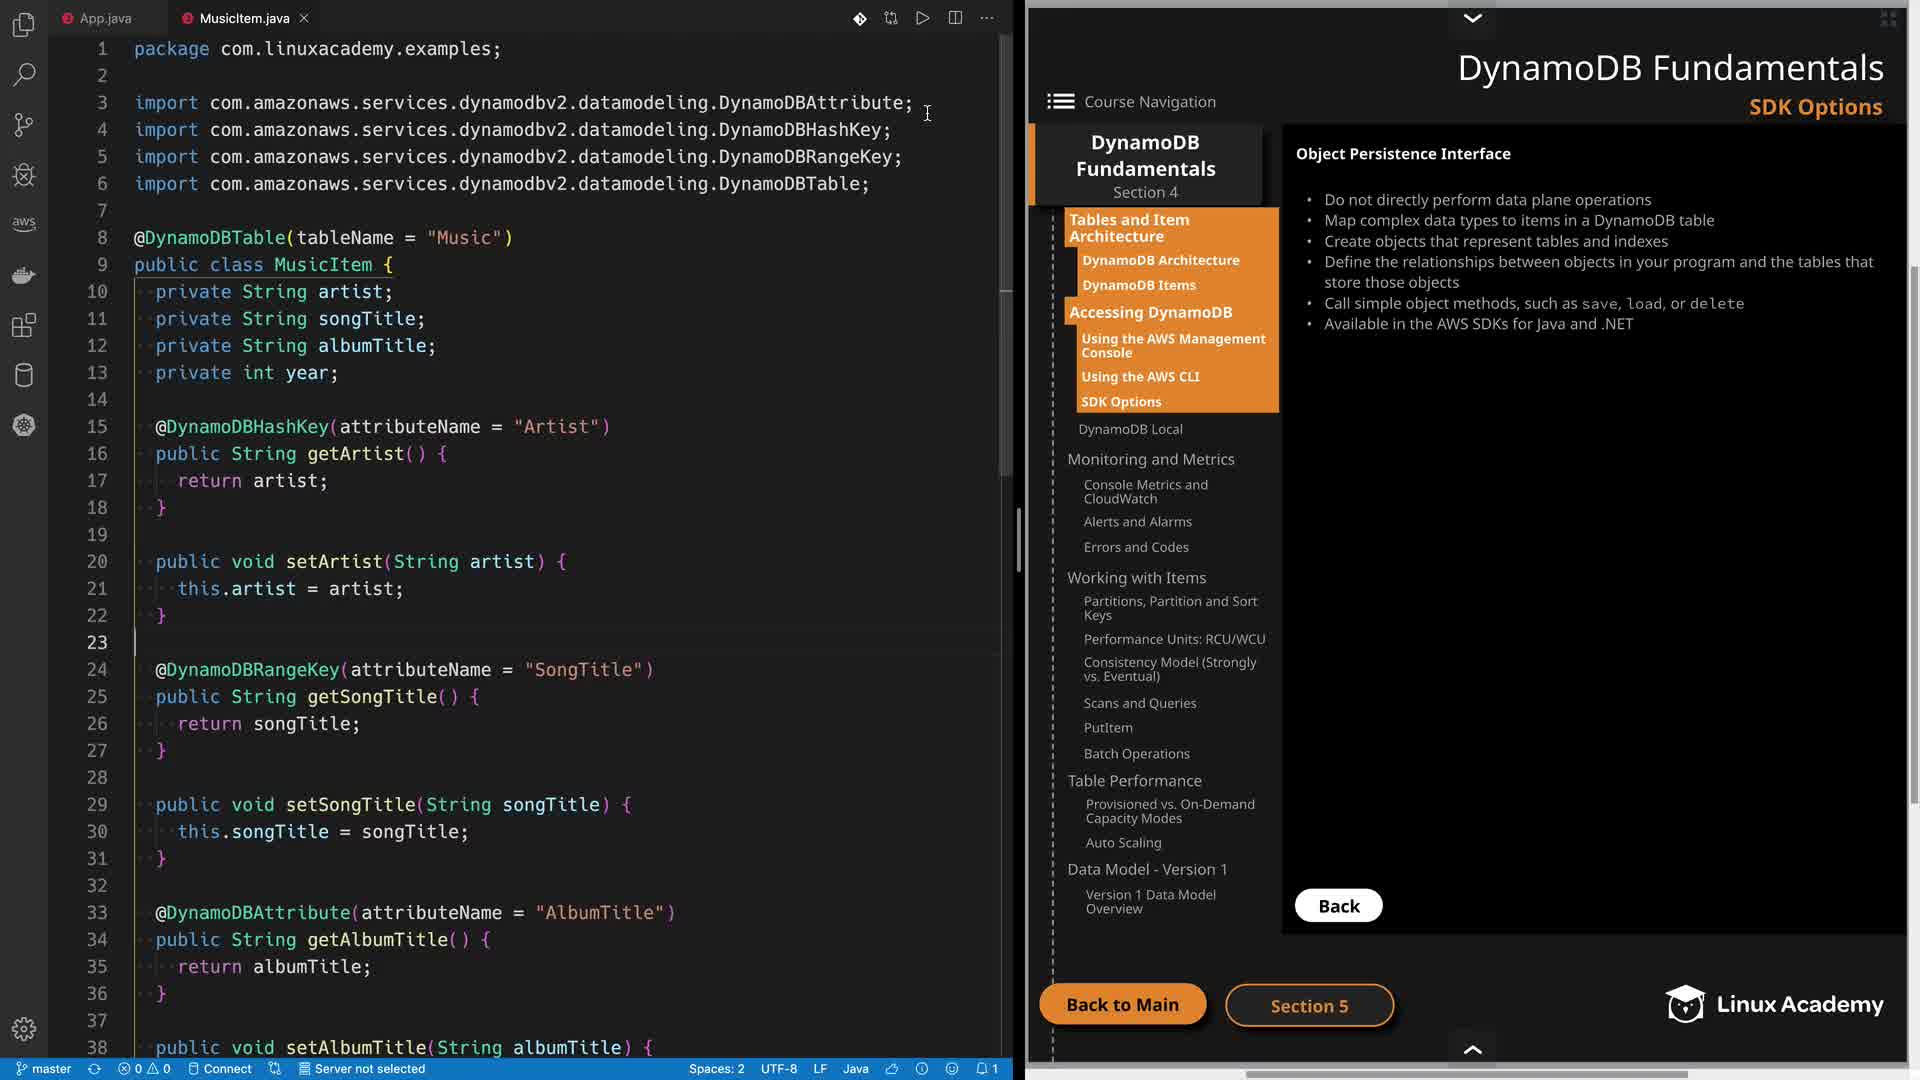Image resolution: width=1920 pixels, height=1080 pixels.
Task: Open the Kubernetes helm-wheel icon
Action: (x=24, y=426)
